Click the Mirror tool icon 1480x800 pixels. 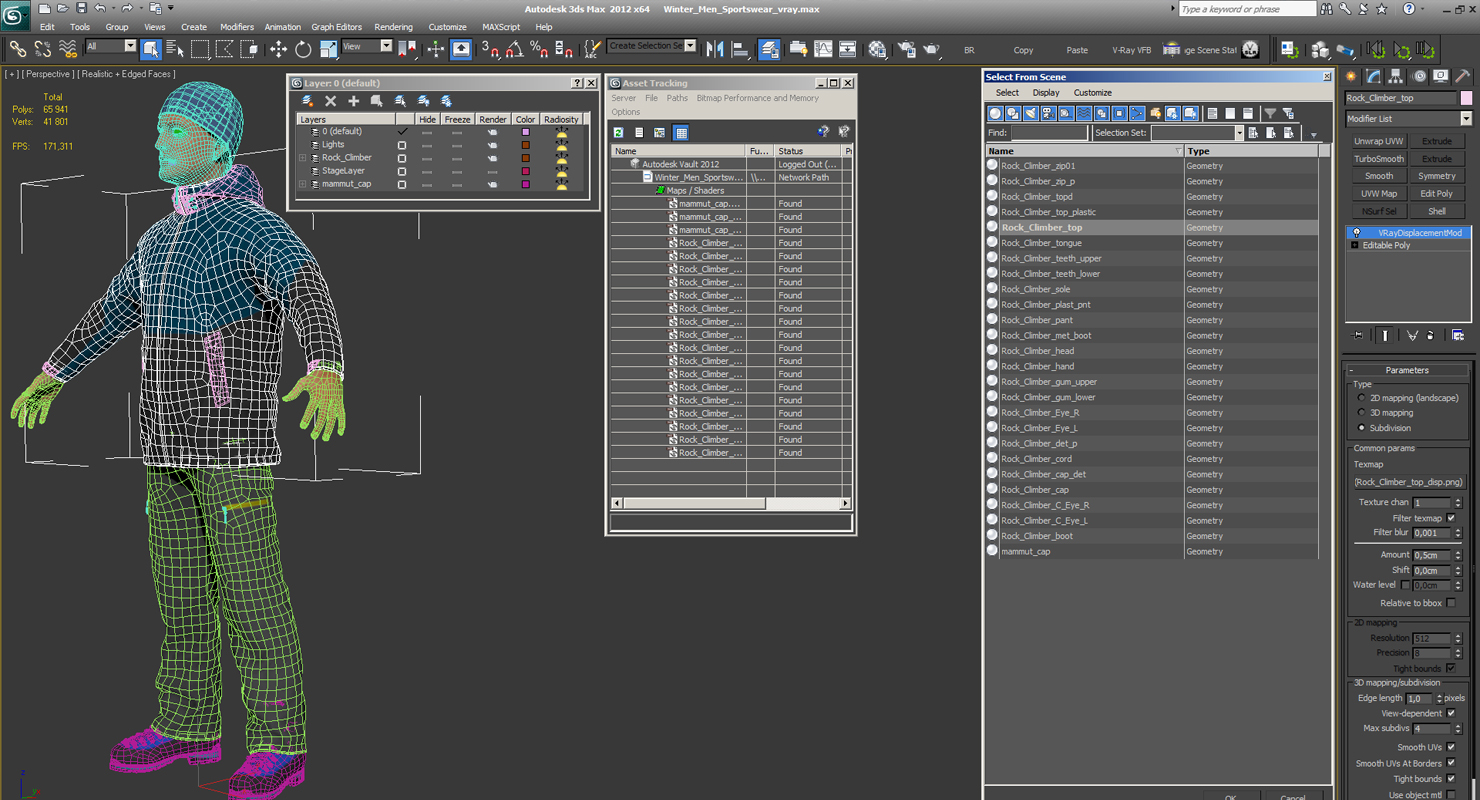[x=715, y=48]
